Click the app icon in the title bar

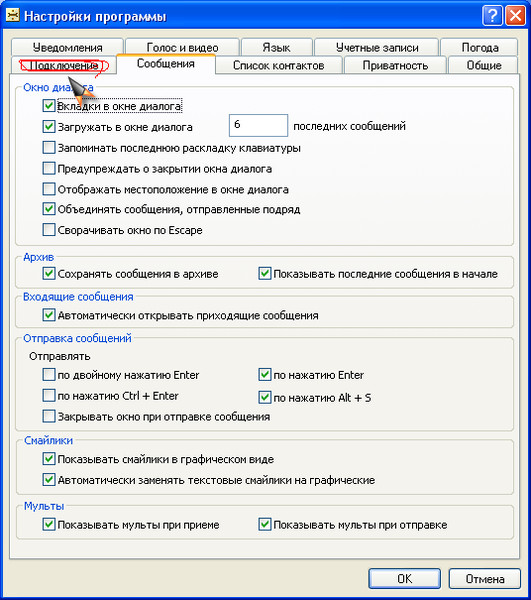coord(12,16)
